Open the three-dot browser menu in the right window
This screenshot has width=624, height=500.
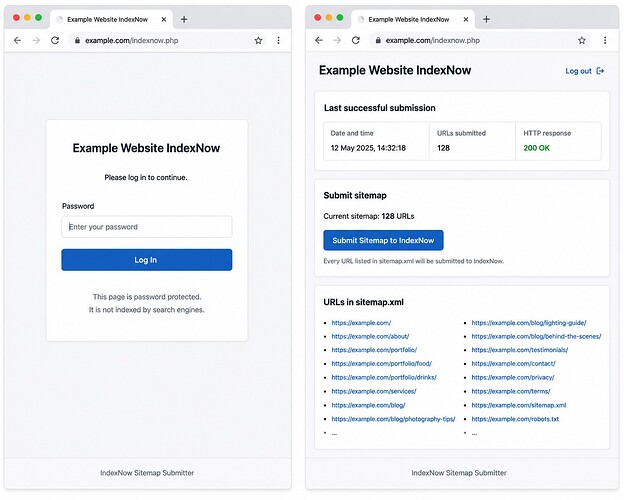[605, 40]
